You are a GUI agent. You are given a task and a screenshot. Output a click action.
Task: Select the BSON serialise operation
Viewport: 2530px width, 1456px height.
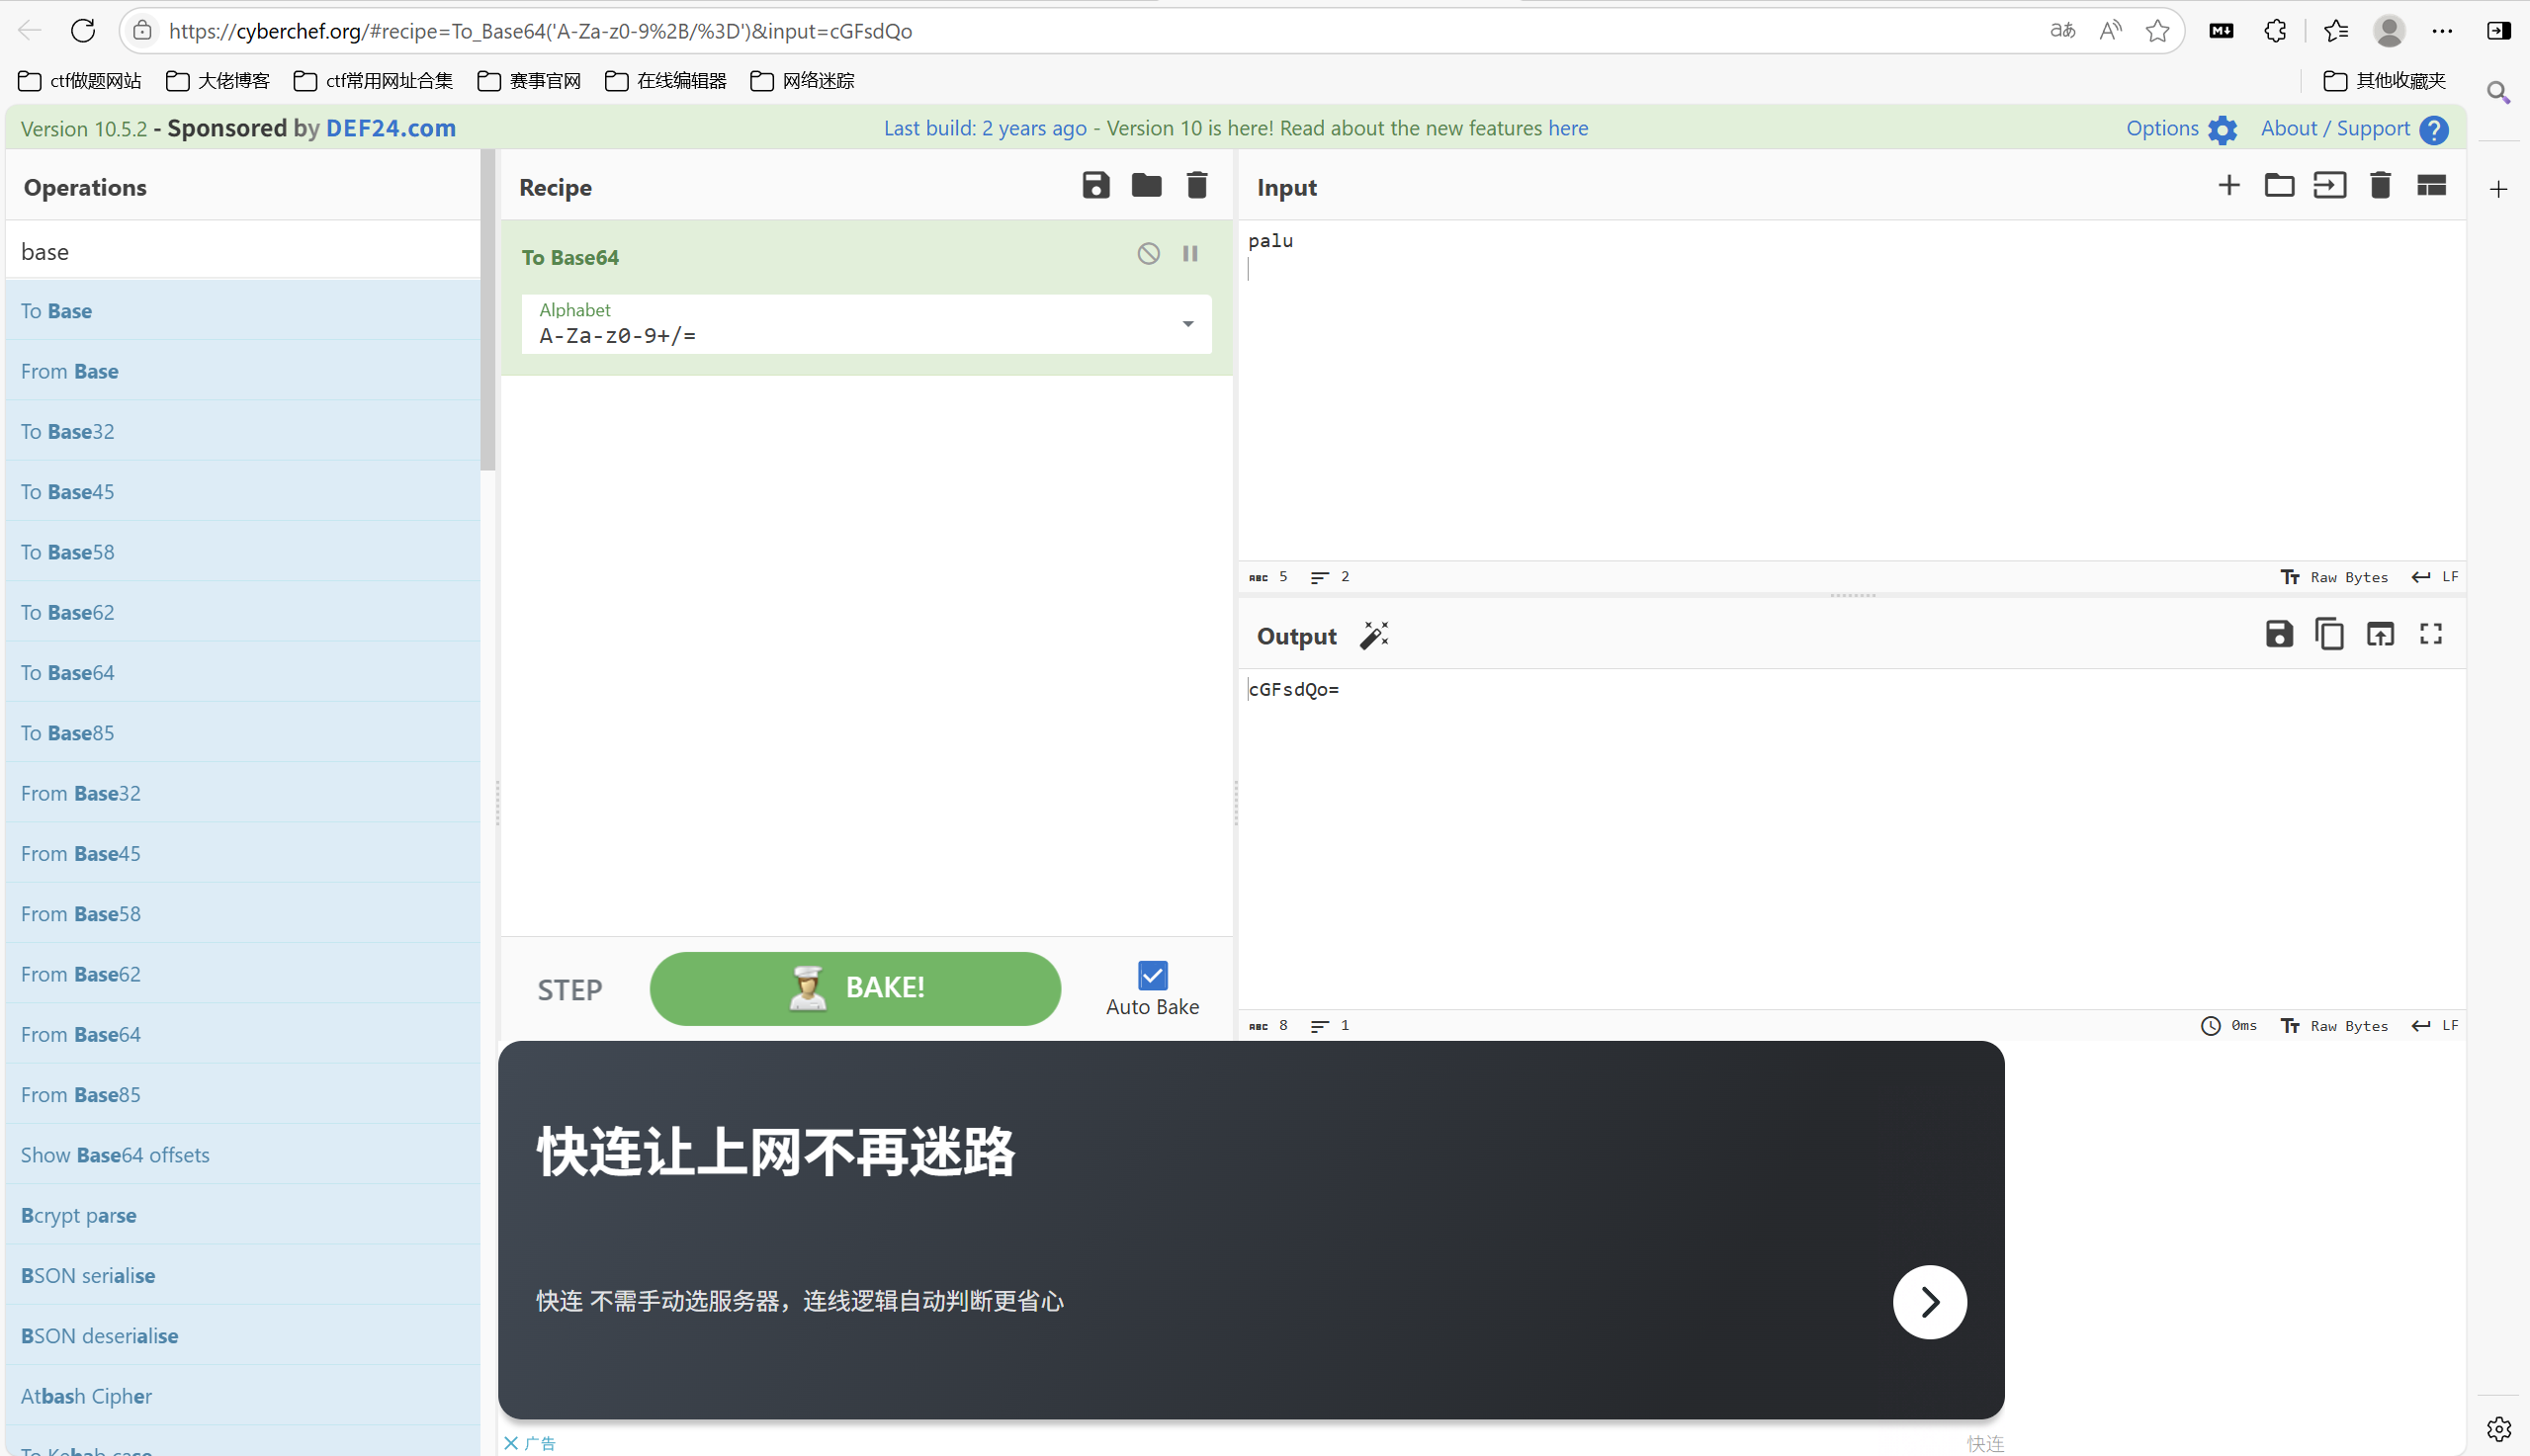pyautogui.click(x=243, y=1275)
